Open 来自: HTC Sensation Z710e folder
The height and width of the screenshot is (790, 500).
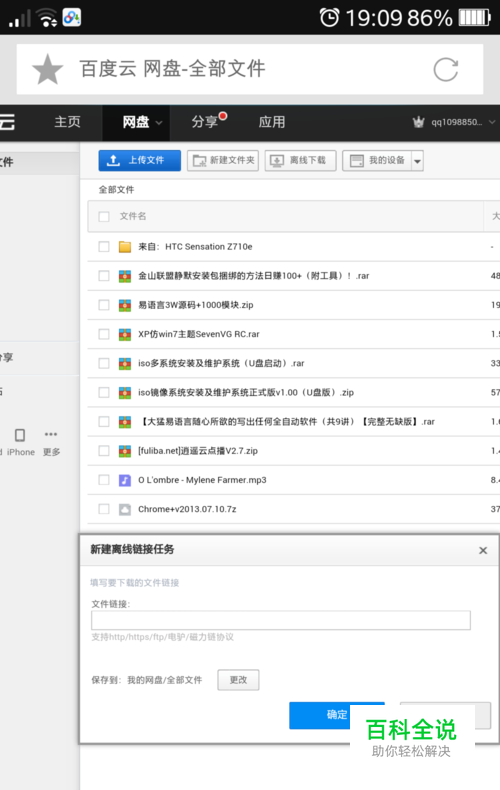(x=195, y=246)
